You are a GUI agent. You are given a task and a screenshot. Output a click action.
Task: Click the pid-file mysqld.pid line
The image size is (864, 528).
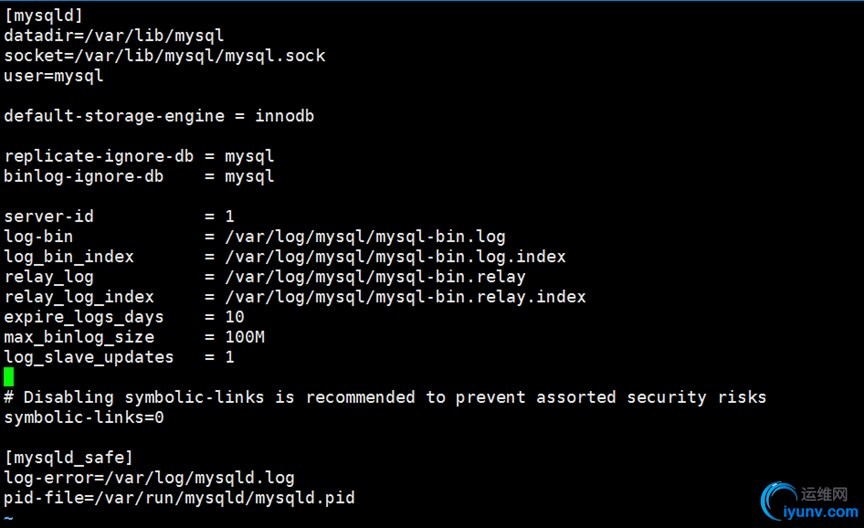[x=179, y=497]
